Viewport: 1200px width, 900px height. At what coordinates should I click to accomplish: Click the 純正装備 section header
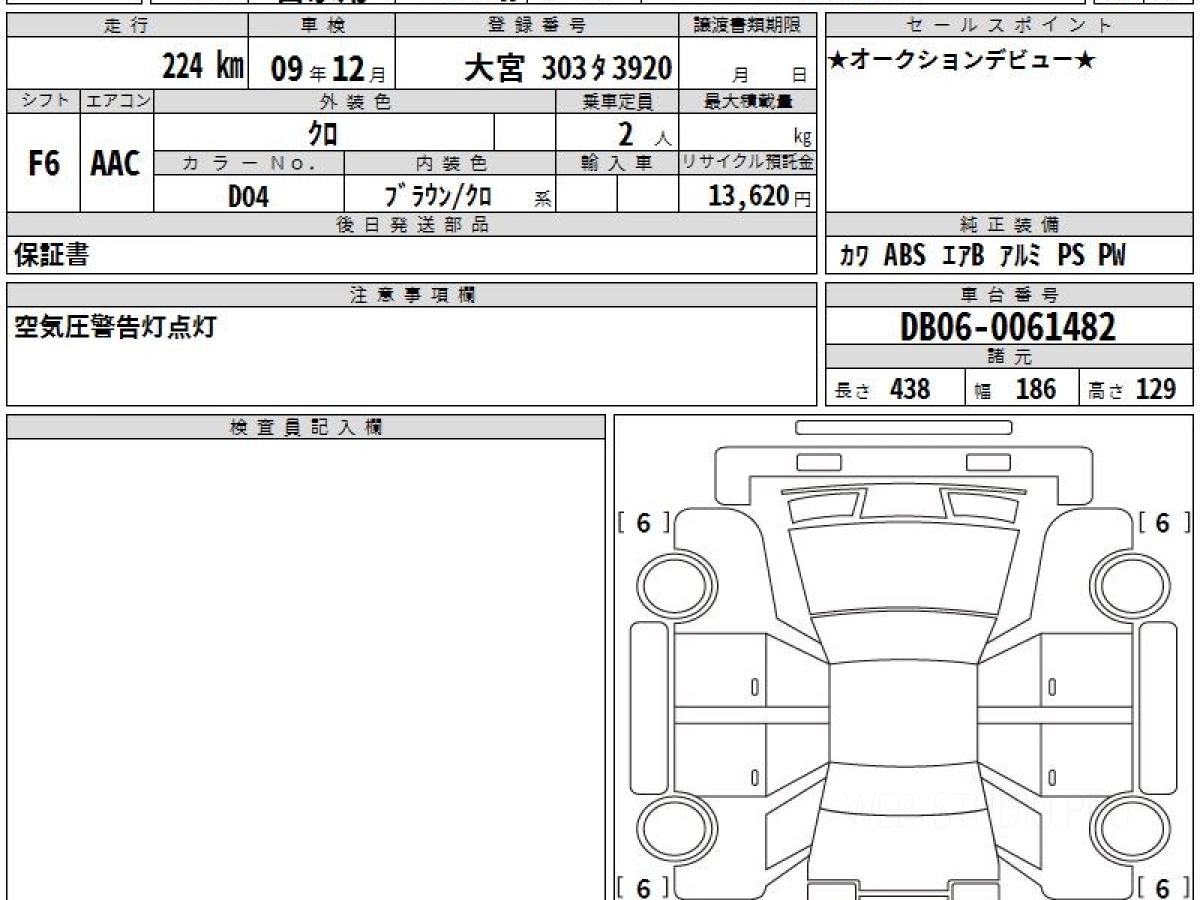tap(1009, 225)
